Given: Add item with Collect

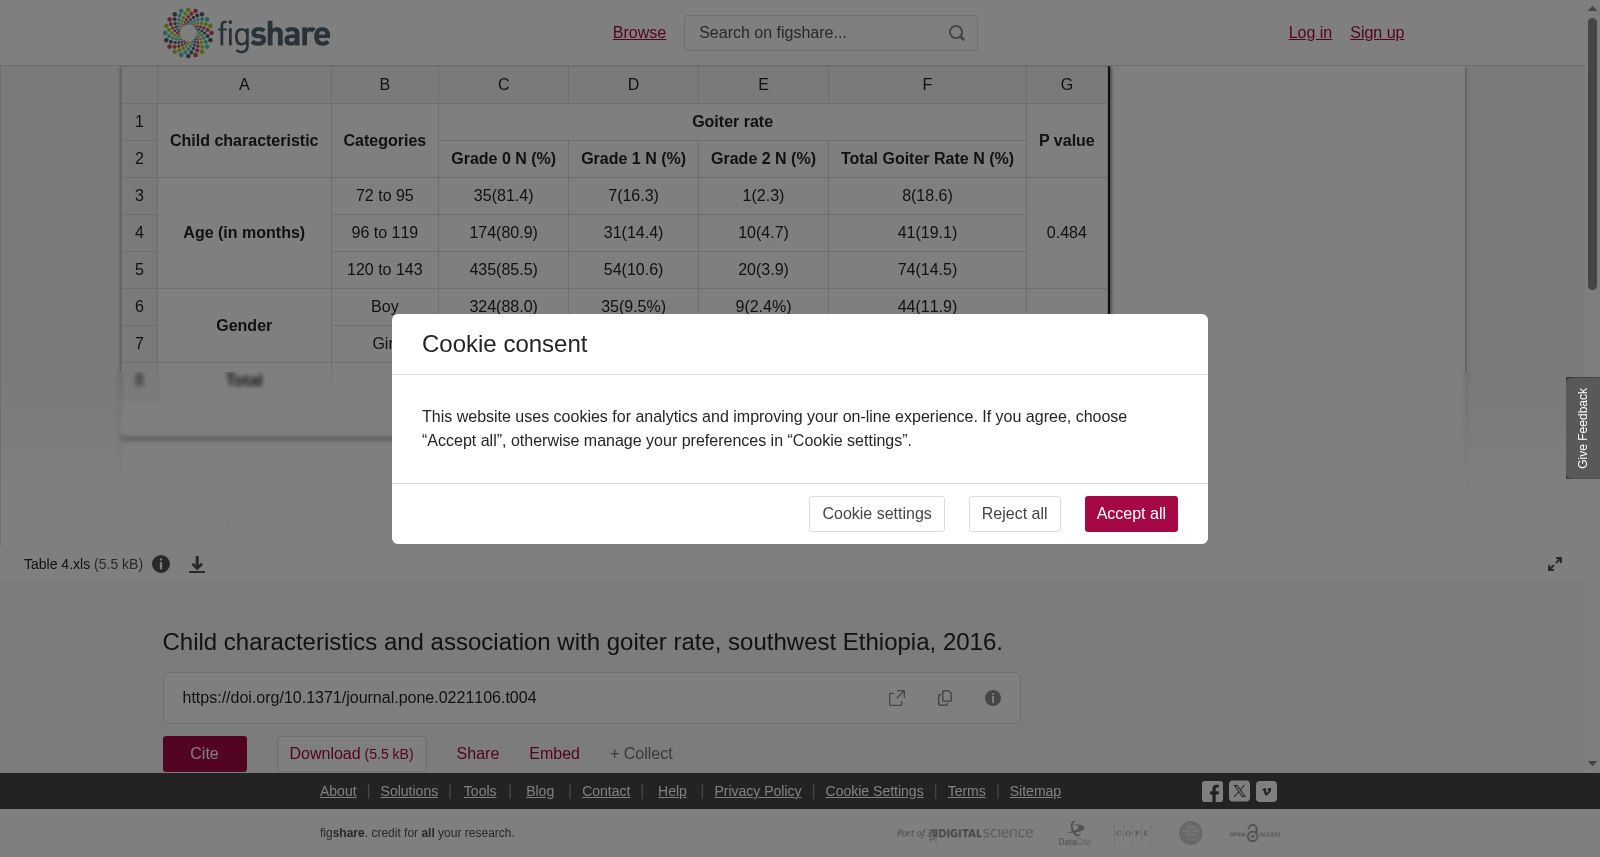Looking at the screenshot, I should pos(641,754).
